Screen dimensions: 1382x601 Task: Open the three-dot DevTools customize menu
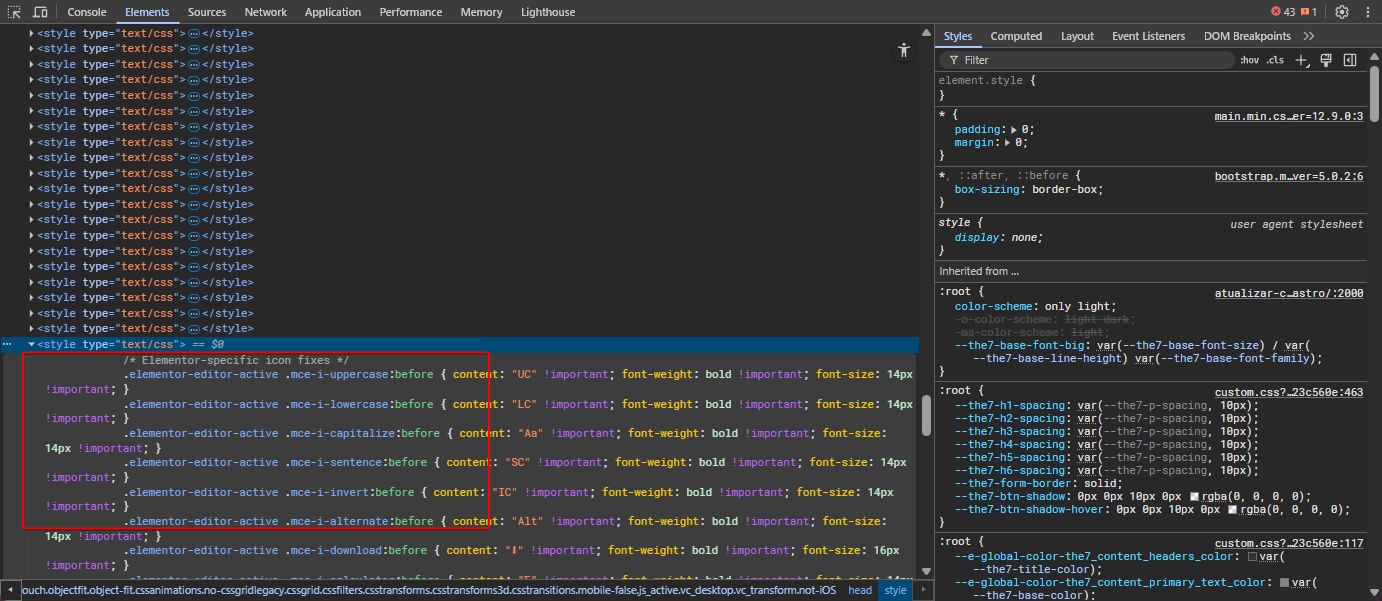point(1366,12)
